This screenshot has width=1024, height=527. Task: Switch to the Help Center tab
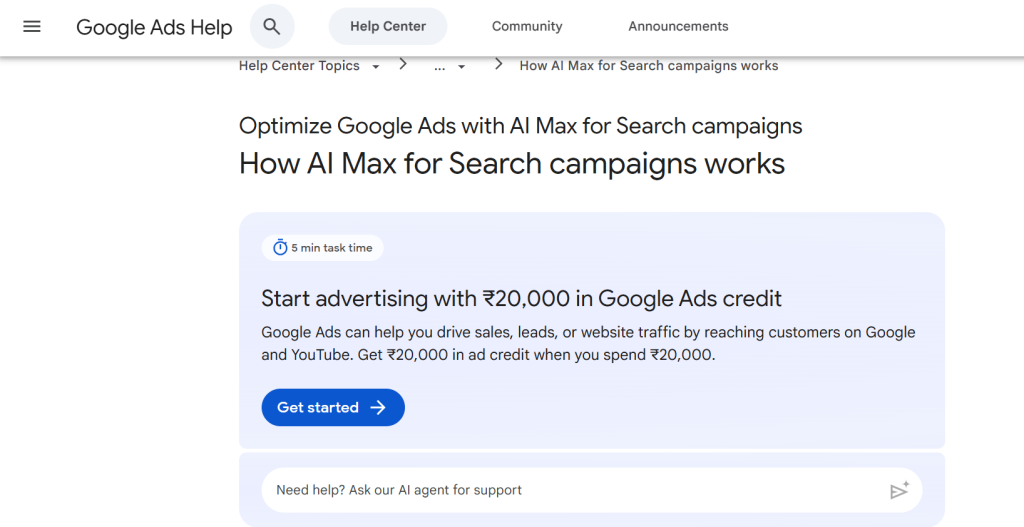388,27
